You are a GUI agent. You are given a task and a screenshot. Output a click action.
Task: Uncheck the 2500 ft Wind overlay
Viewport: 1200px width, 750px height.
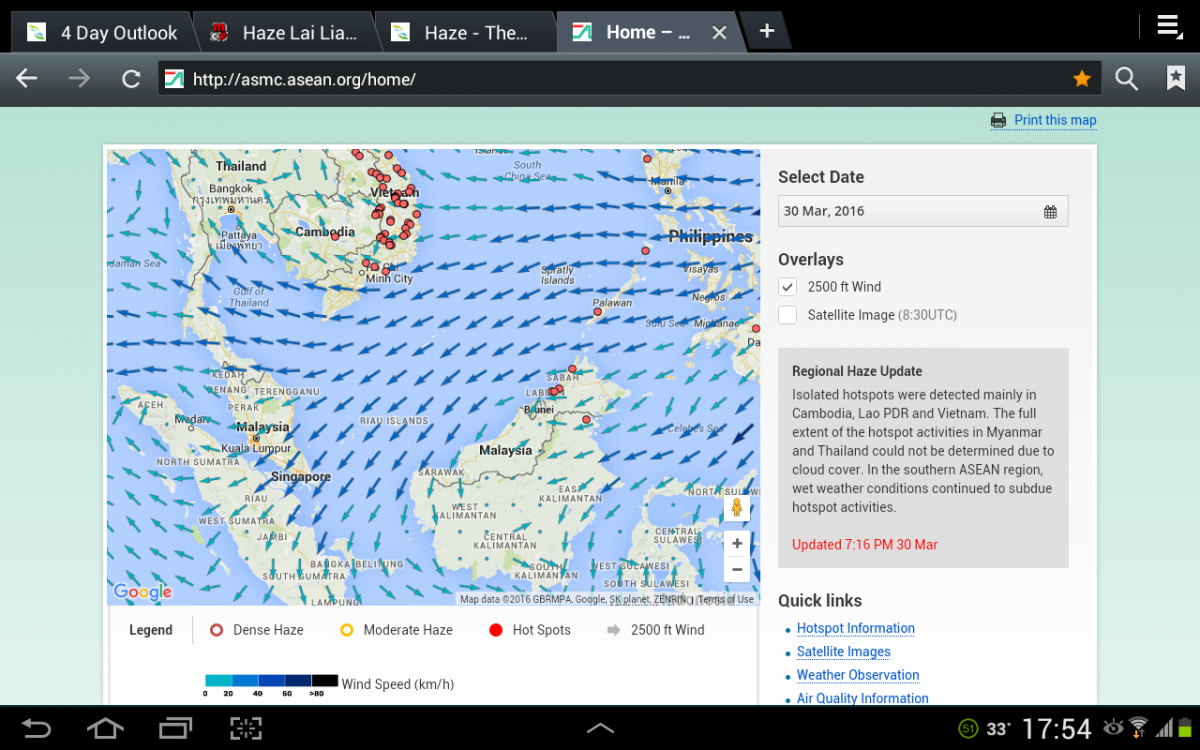pyautogui.click(x=788, y=287)
